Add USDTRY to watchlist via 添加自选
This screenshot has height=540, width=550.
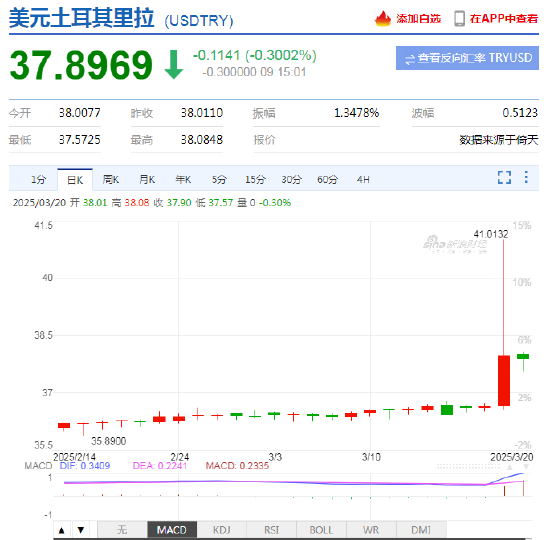pos(418,19)
